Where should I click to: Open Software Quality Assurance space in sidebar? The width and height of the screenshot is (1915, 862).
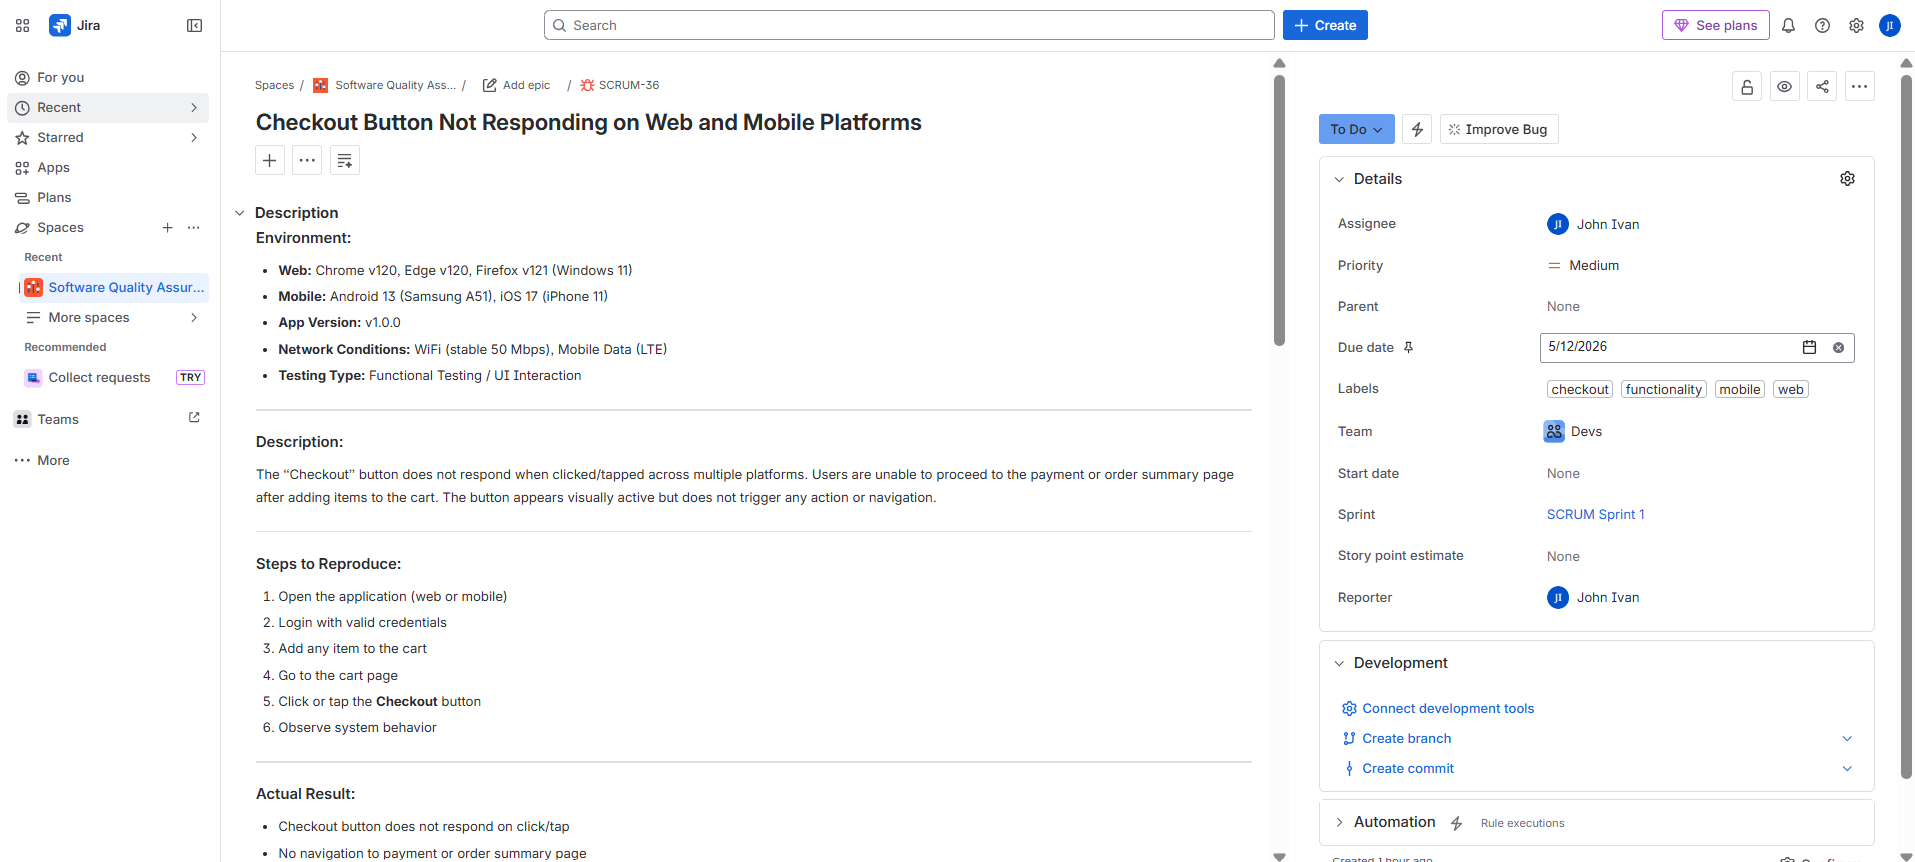point(114,287)
